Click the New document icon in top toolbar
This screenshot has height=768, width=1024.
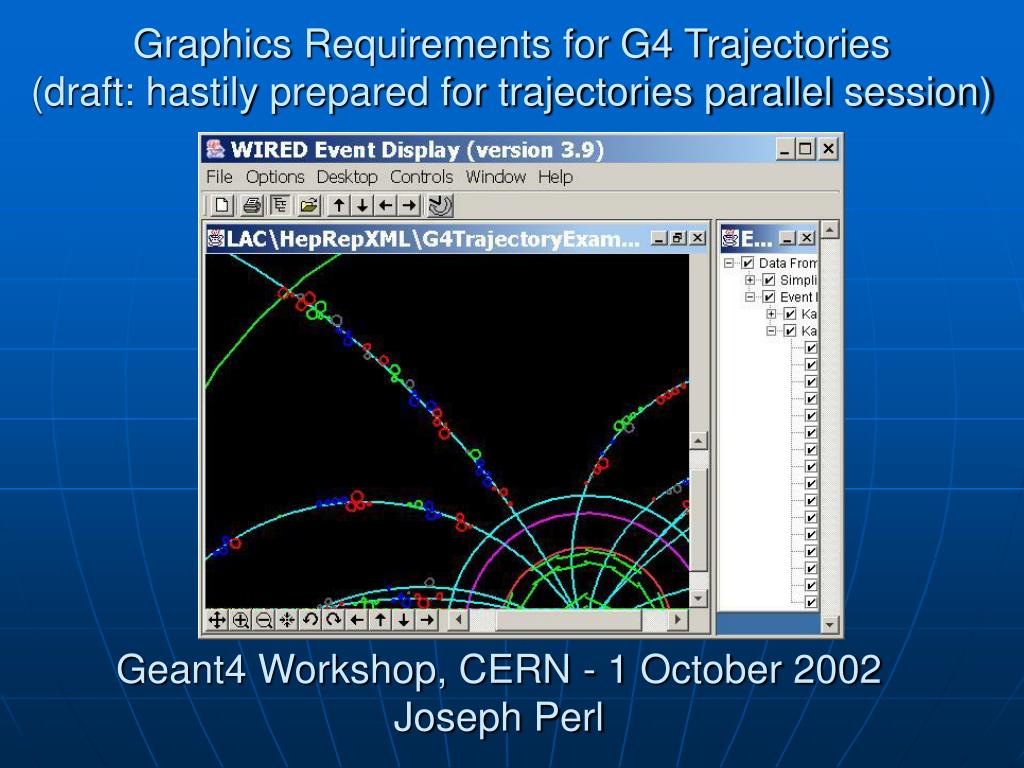[x=222, y=206]
